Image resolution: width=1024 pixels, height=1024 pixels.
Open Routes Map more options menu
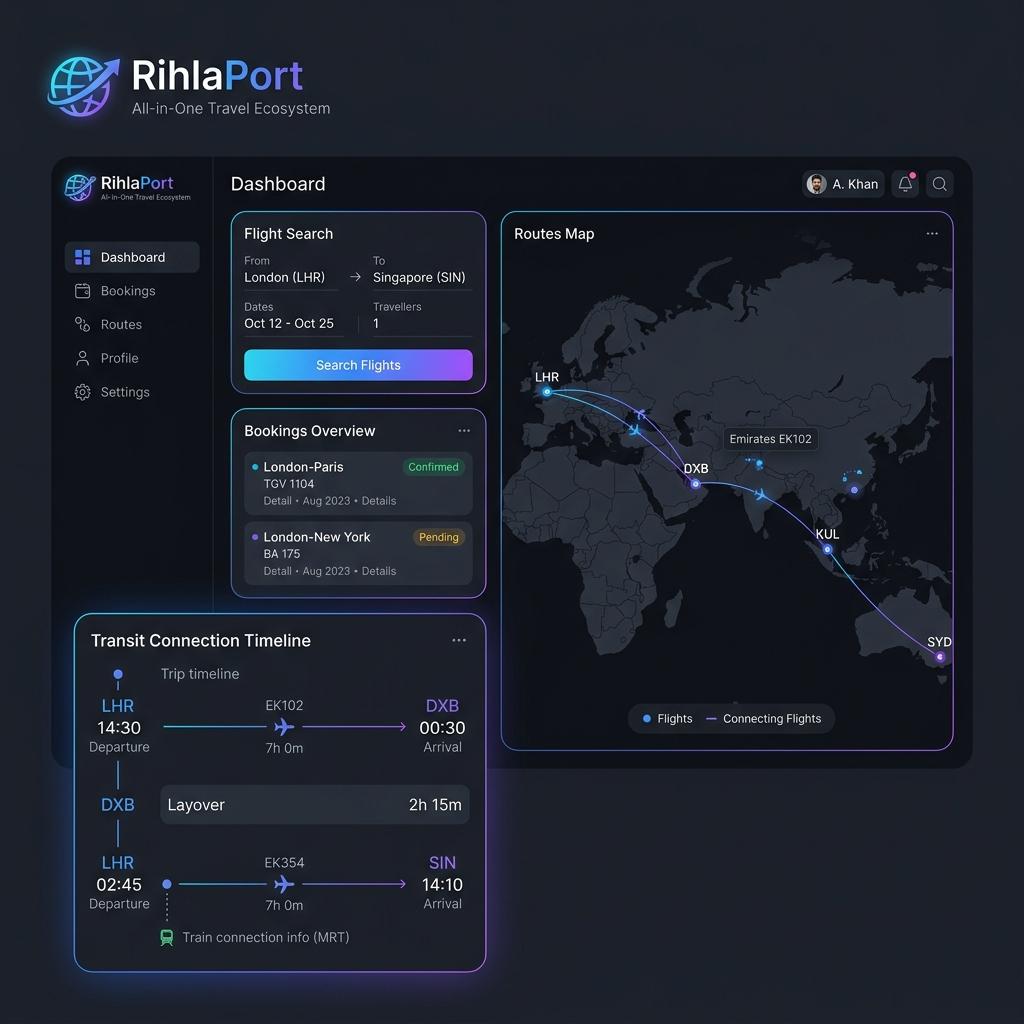click(932, 234)
